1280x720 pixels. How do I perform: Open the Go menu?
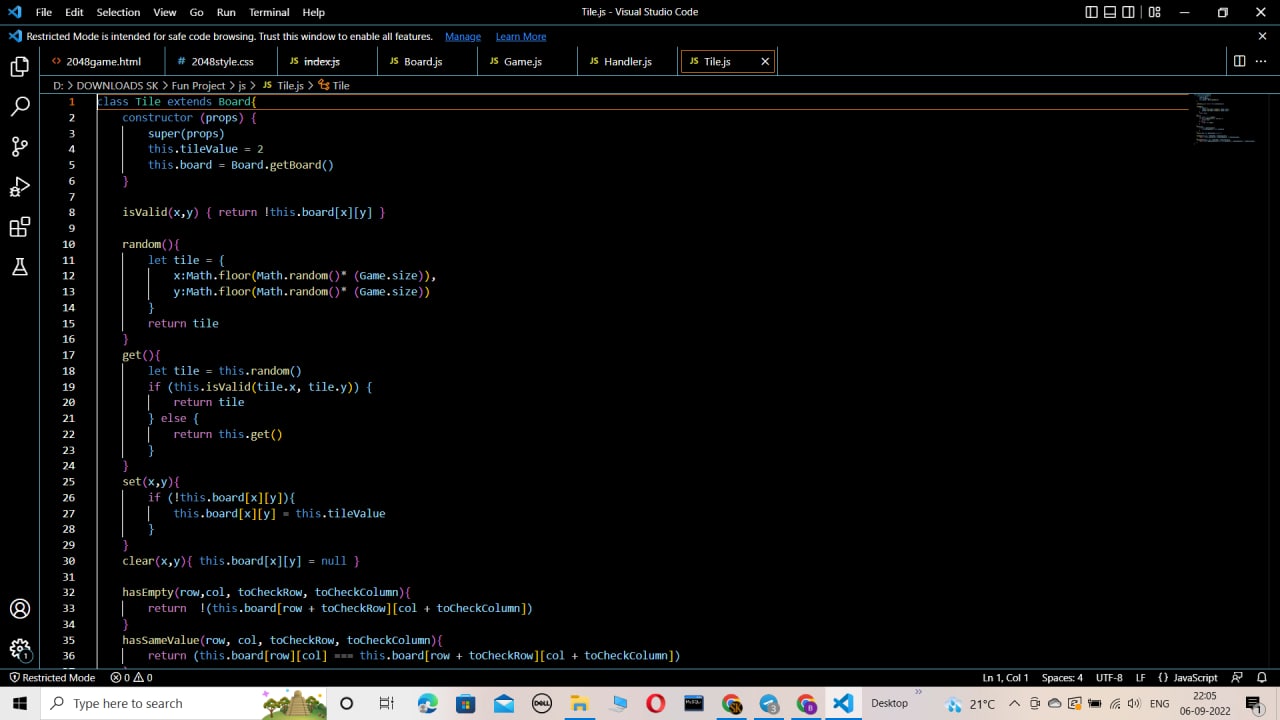[196, 12]
